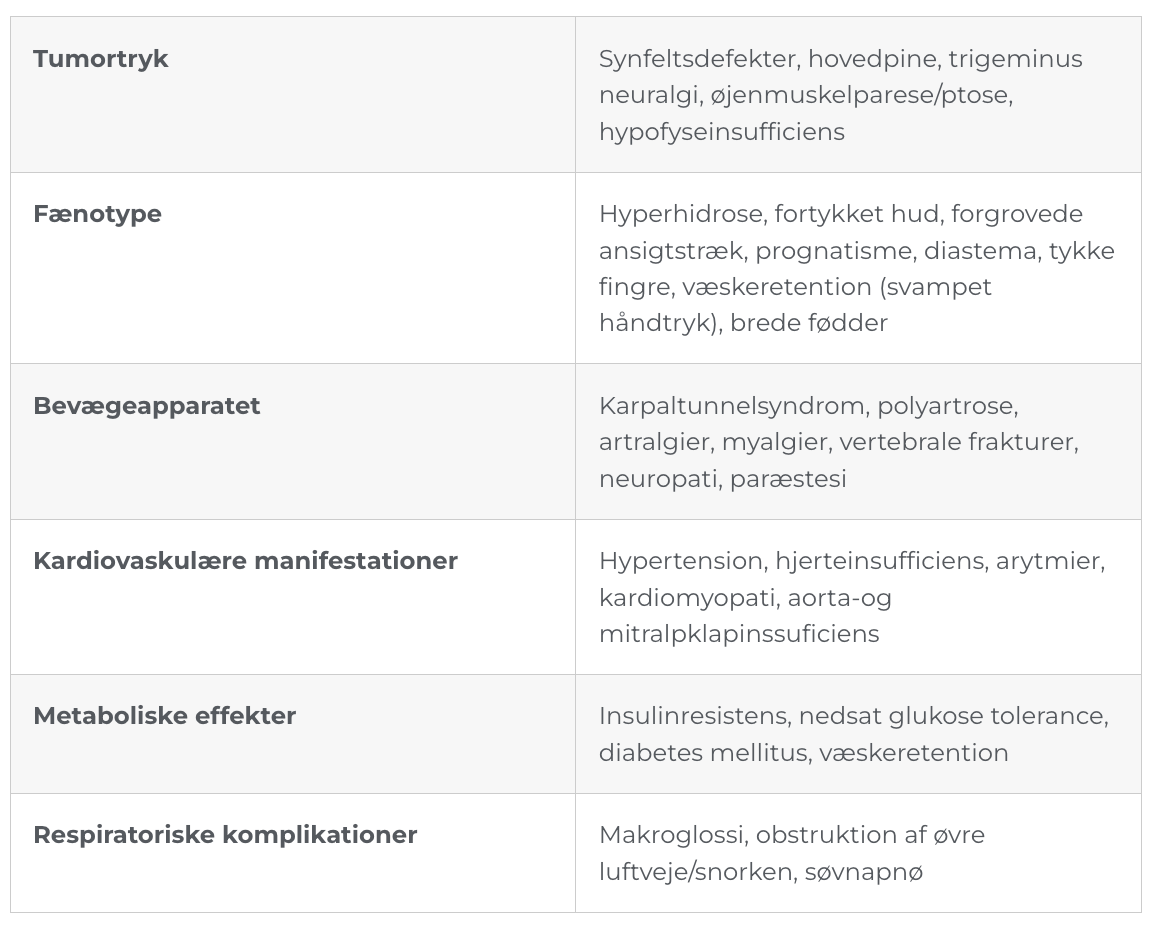The image size is (1166, 930).
Task: Click the text luftveje/snorken, søvnapnø
Action: (x=760, y=872)
